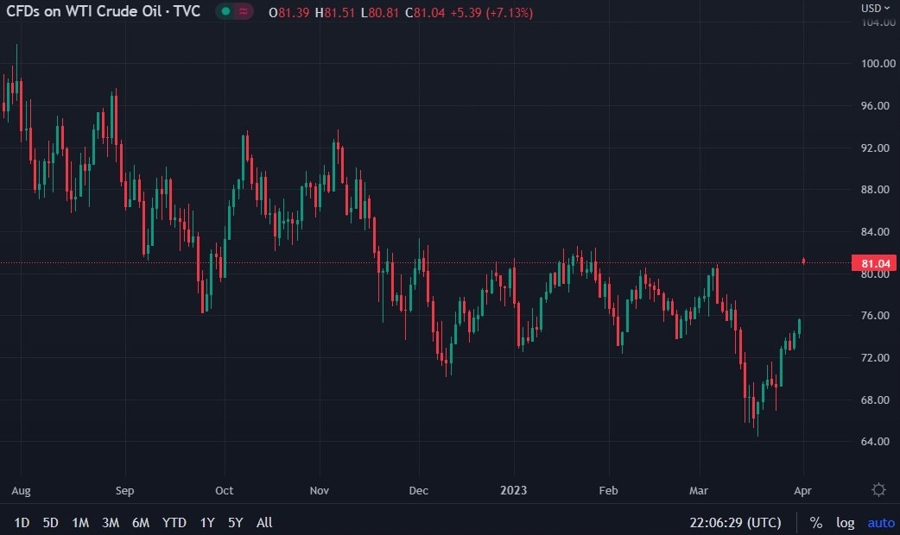
Task: Click the 81.04 current price label
Action: [875, 263]
